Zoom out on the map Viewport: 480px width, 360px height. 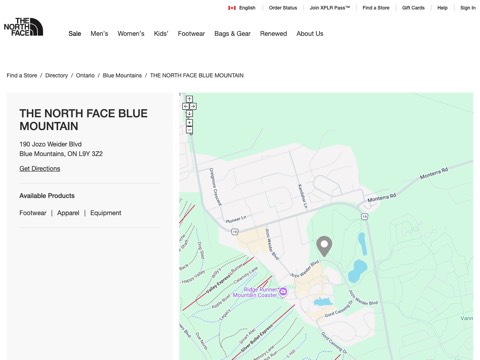189,130
